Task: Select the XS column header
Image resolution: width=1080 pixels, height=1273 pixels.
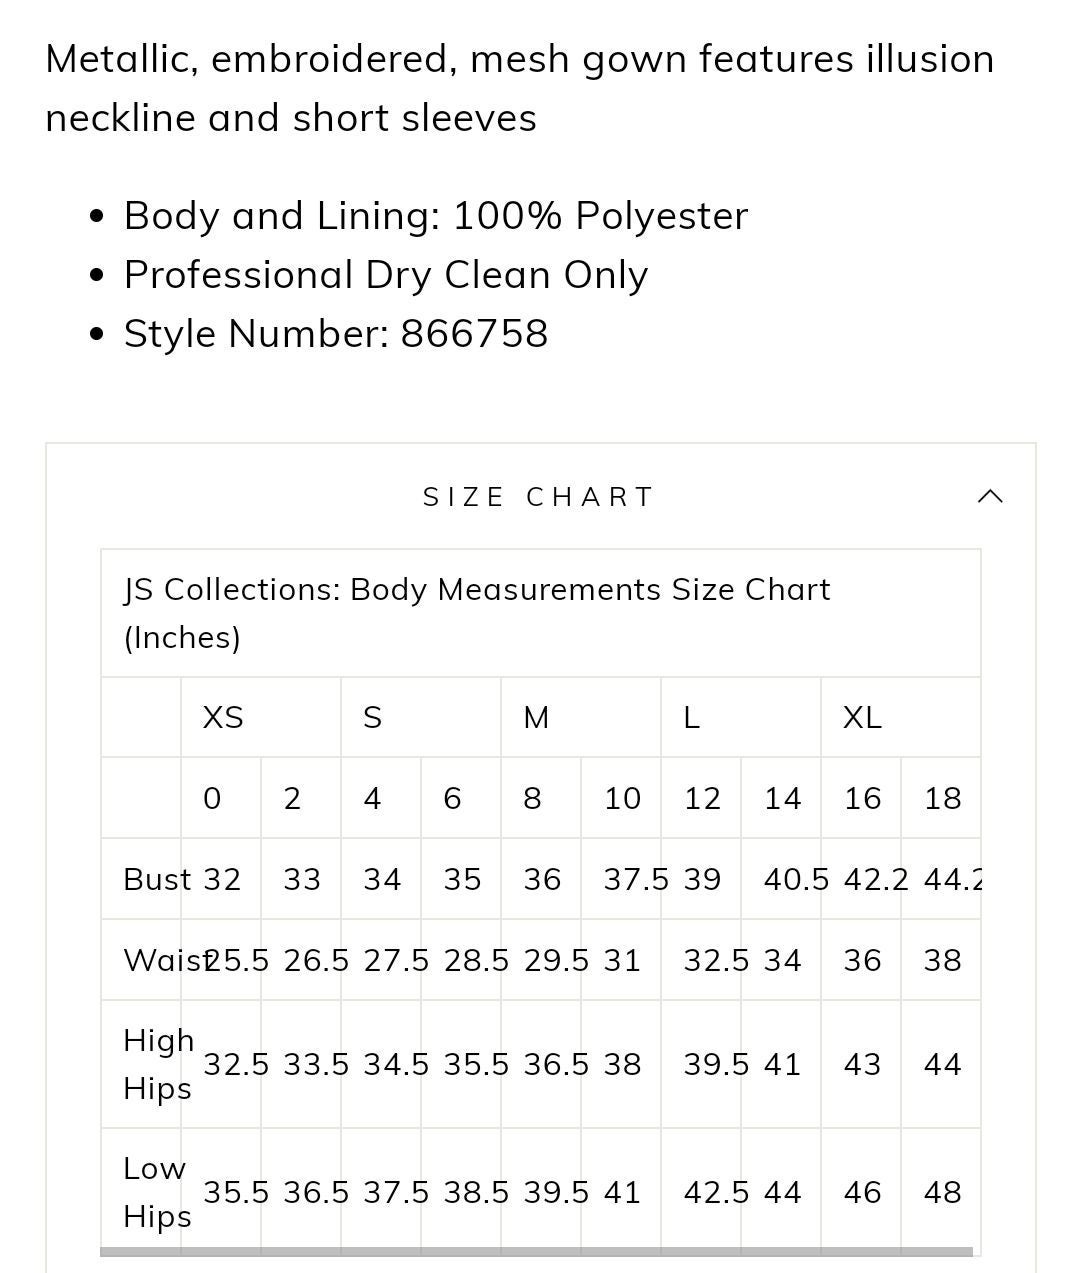Action: pyautogui.click(x=223, y=717)
